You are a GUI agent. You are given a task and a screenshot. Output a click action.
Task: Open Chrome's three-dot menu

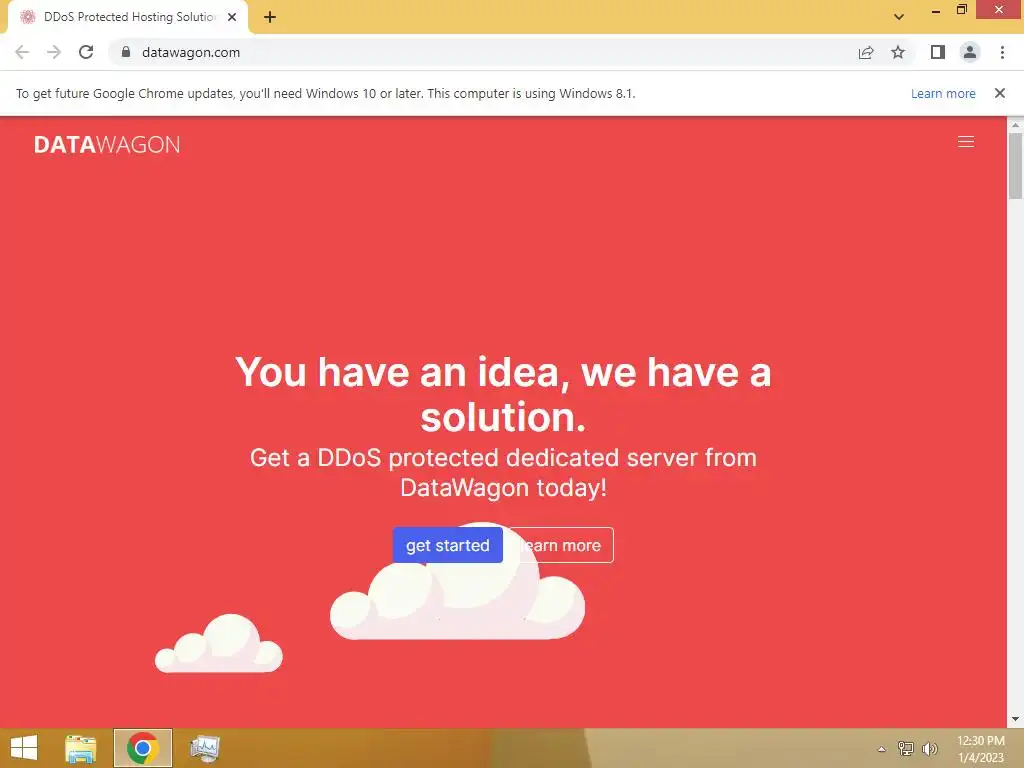tap(1002, 52)
